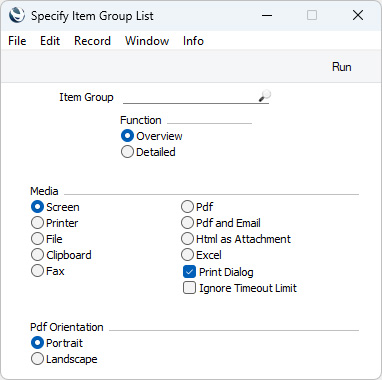Click the Run button
The image size is (382, 380).
(342, 67)
